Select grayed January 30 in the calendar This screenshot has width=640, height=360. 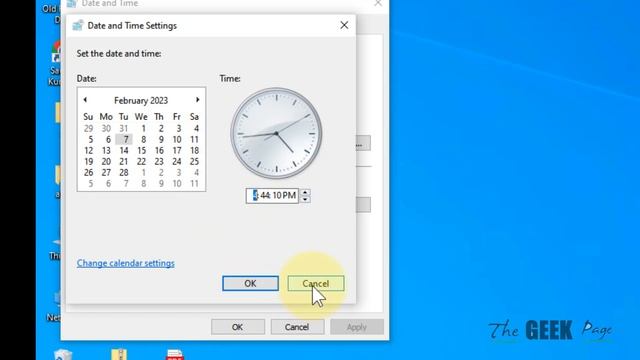106,129
